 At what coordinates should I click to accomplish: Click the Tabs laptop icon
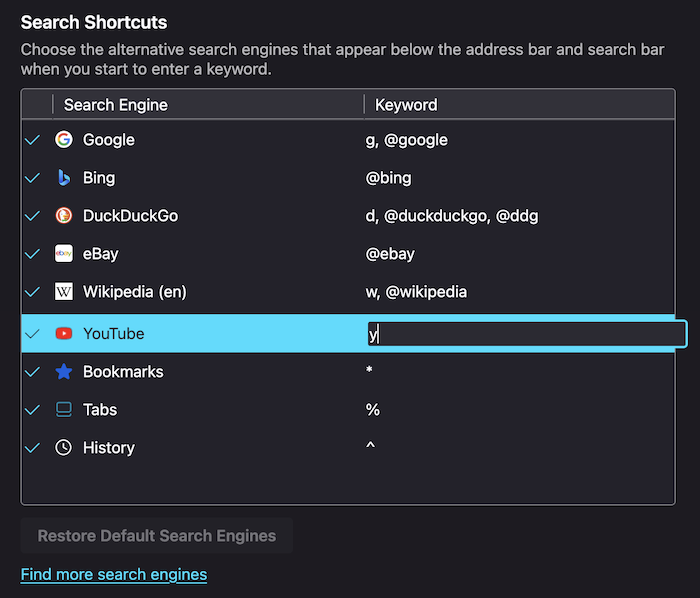coord(64,409)
